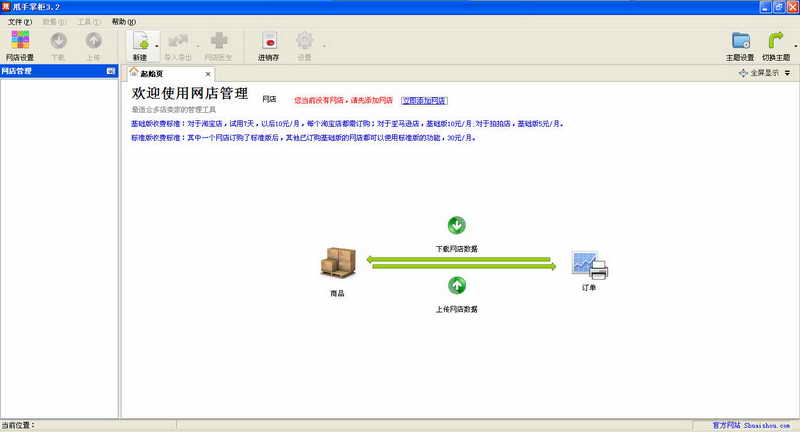The image size is (800, 432).
Task: Click the greyed 下载 download toolbar icon
Action: 58,40
